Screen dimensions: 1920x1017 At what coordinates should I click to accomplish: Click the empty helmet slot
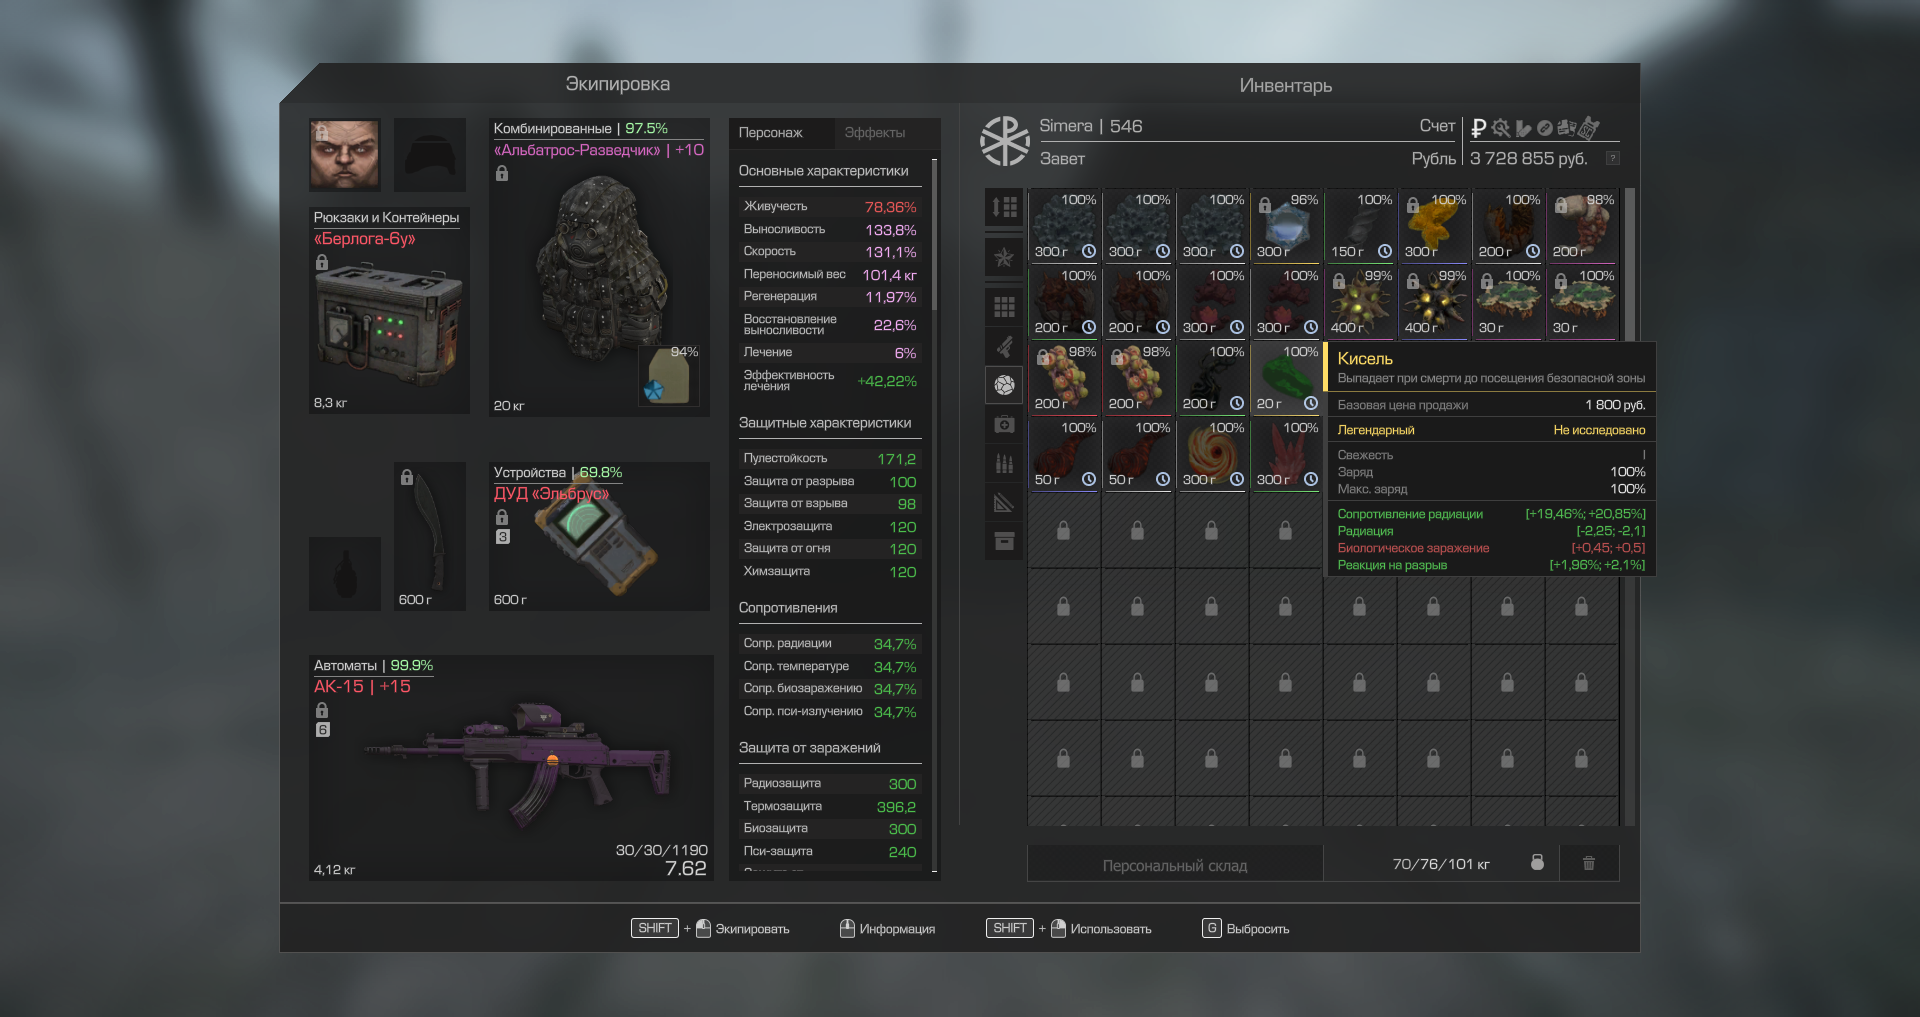(430, 154)
